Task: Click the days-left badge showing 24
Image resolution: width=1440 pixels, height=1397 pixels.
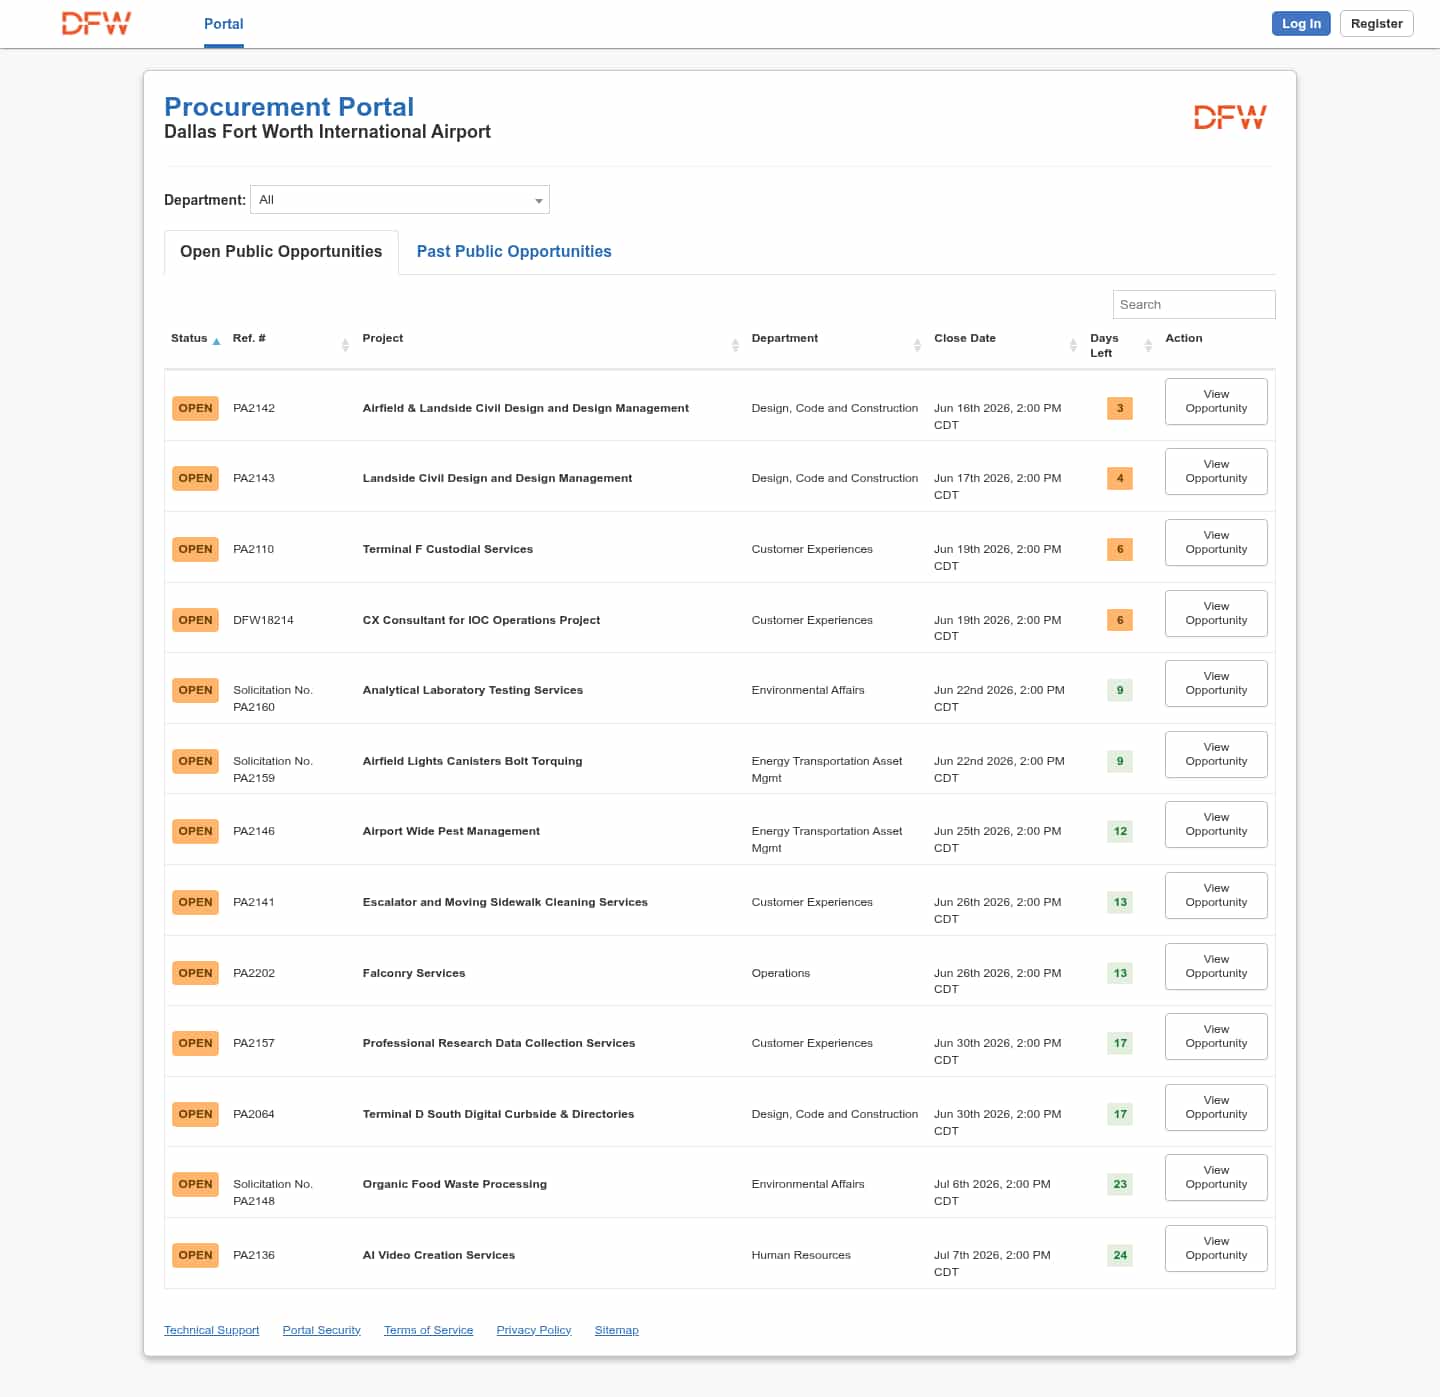Action: (1120, 1255)
